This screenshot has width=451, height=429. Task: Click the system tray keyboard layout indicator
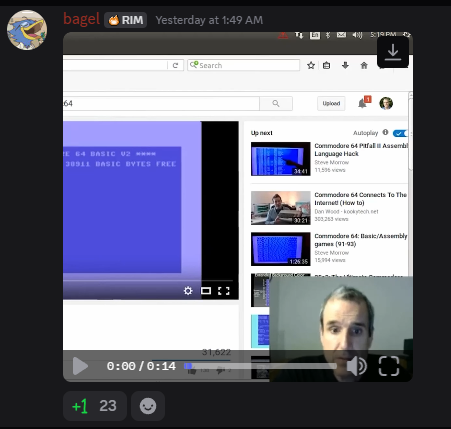(315, 35)
